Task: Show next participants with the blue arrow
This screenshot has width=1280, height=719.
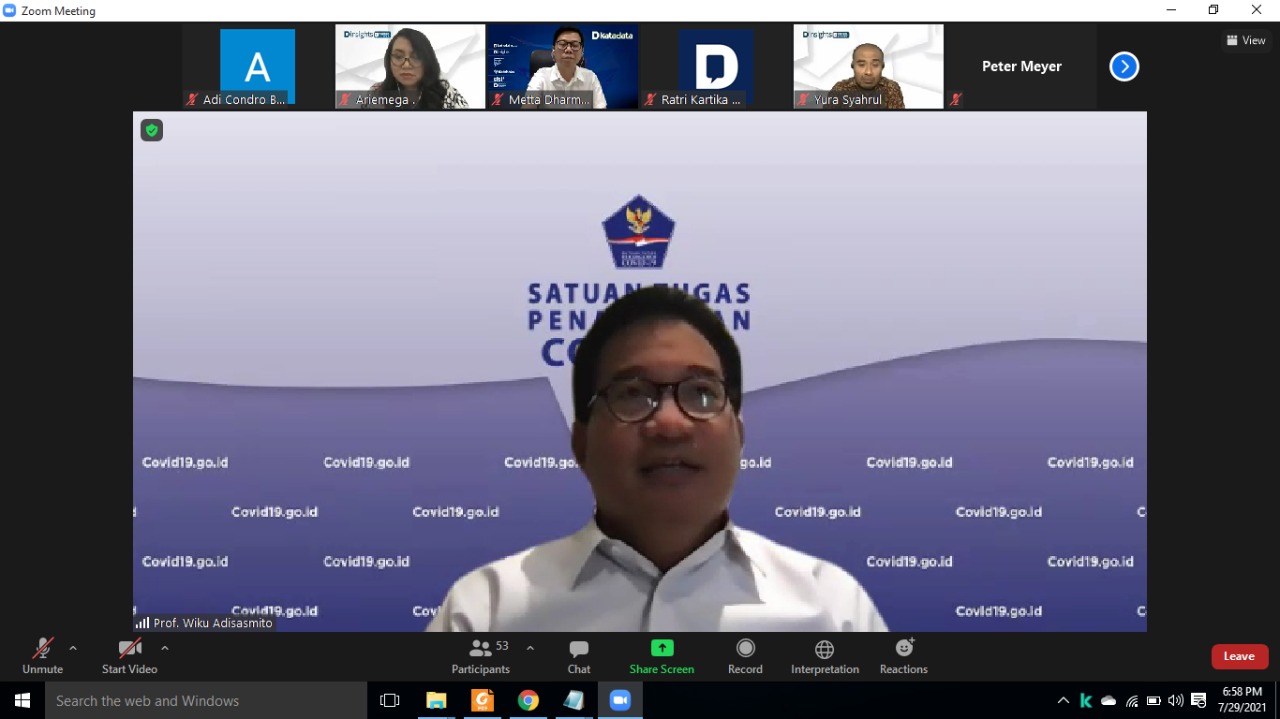Action: click(x=1124, y=66)
